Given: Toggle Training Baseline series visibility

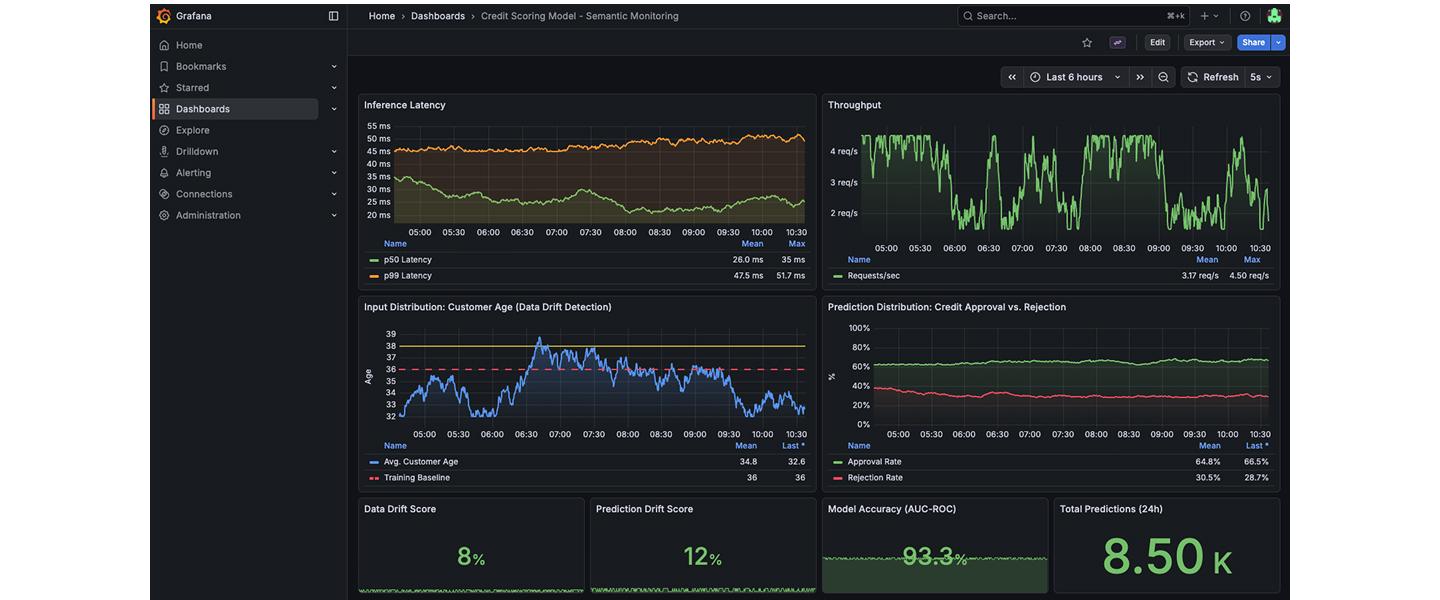Looking at the screenshot, I should (x=416, y=478).
